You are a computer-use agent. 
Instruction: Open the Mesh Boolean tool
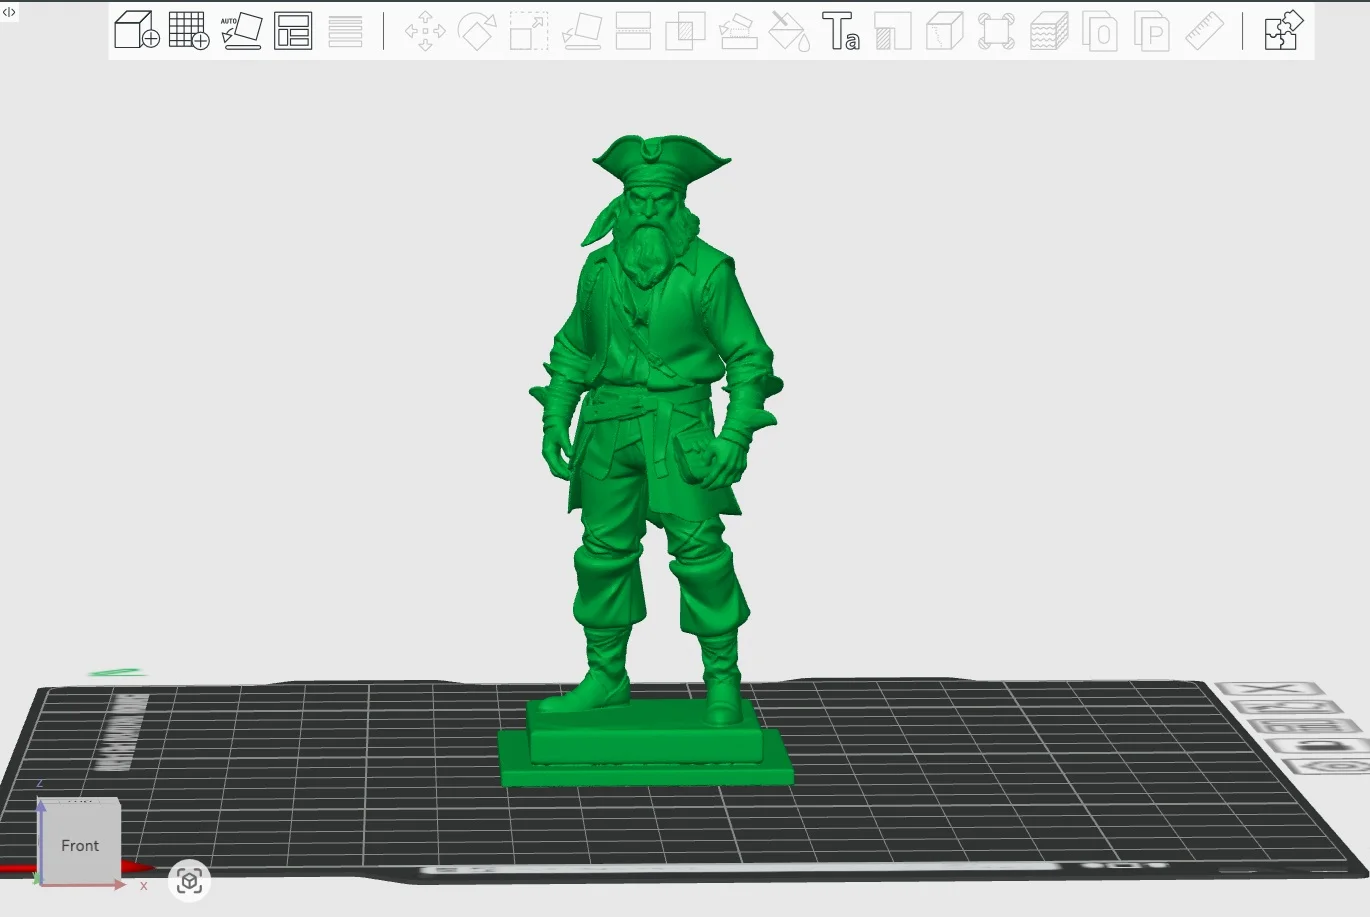pyautogui.click(x=685, y=31)
